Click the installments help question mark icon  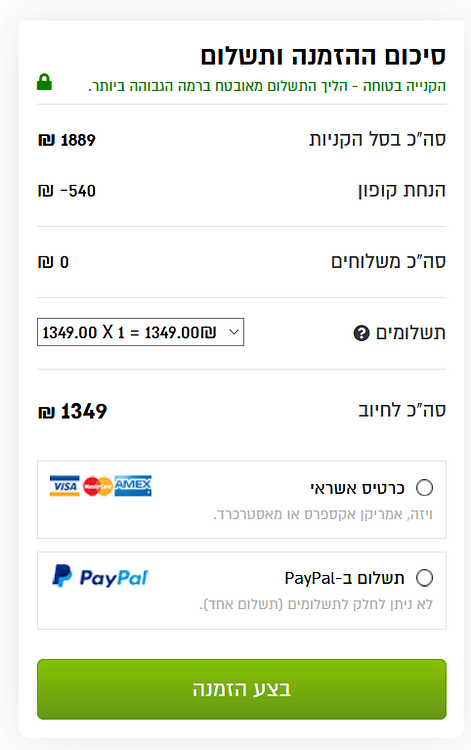click(x=361, y=333)
